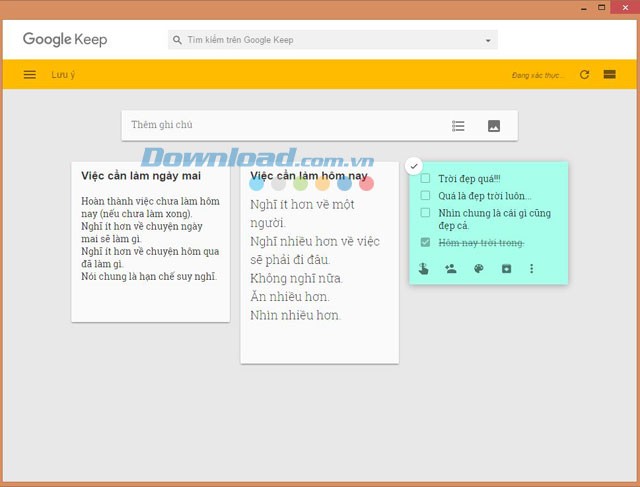Add collaborator to the green note
Screen dimensions: 640x487
pyautogui.click(x=451, y=268)
